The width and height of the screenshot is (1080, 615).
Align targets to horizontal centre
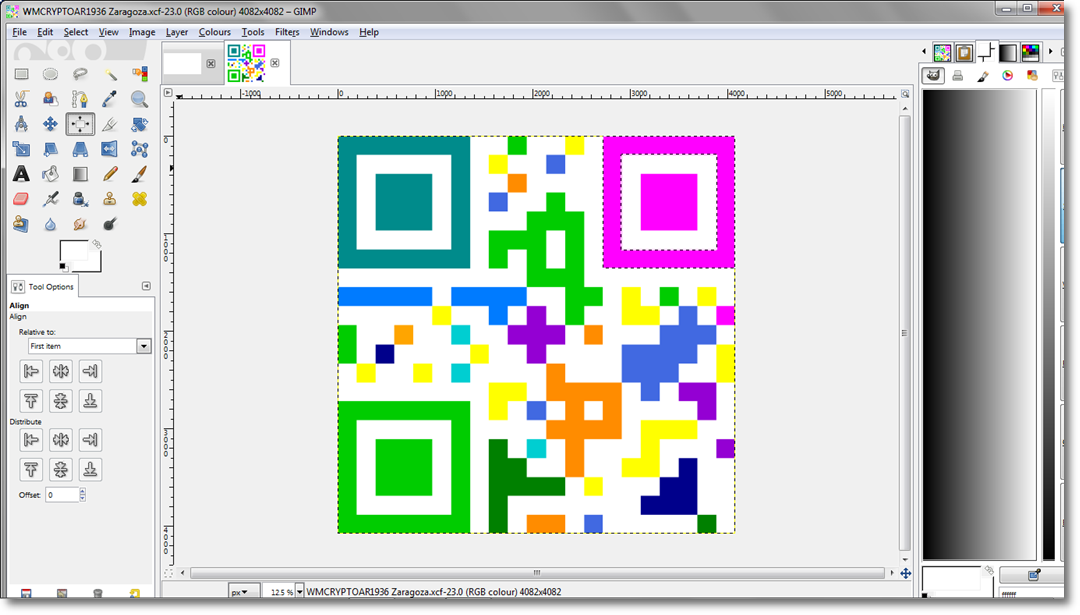pyautogui.click(x=61, y=371)
